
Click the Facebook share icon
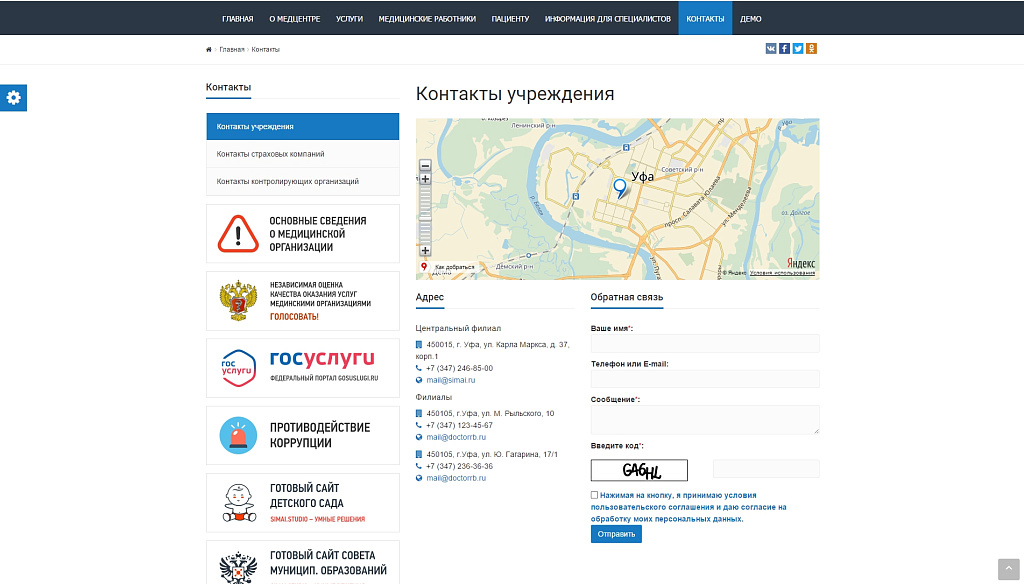click(784, 47)
